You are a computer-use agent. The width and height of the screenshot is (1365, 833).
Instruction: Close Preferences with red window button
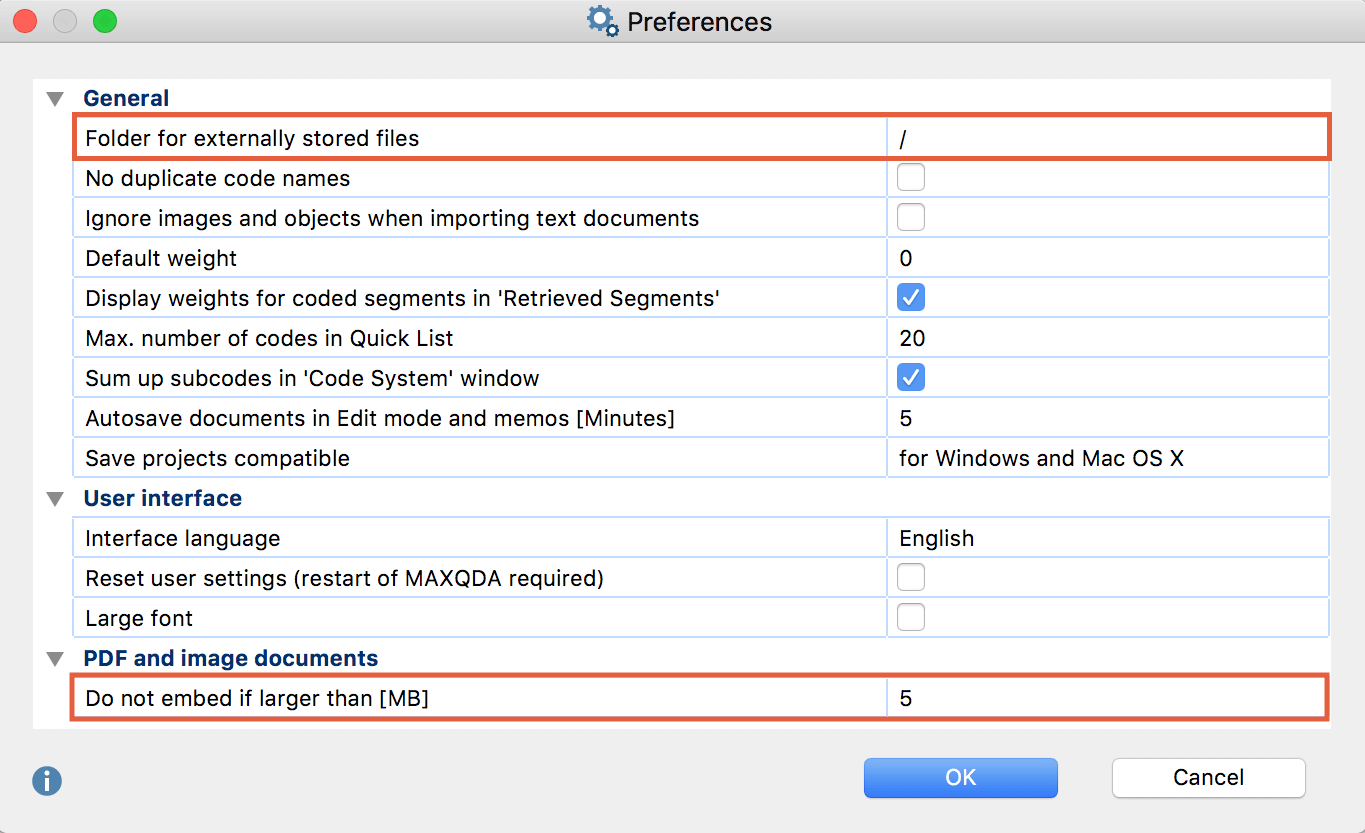tap(26, 21)
